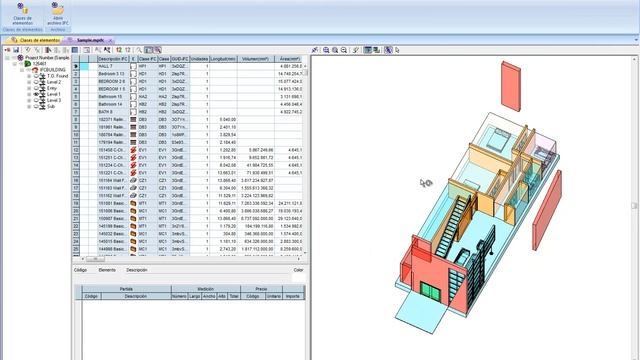Click the Clases de elementos ribbon button

[x=22, y=14]
